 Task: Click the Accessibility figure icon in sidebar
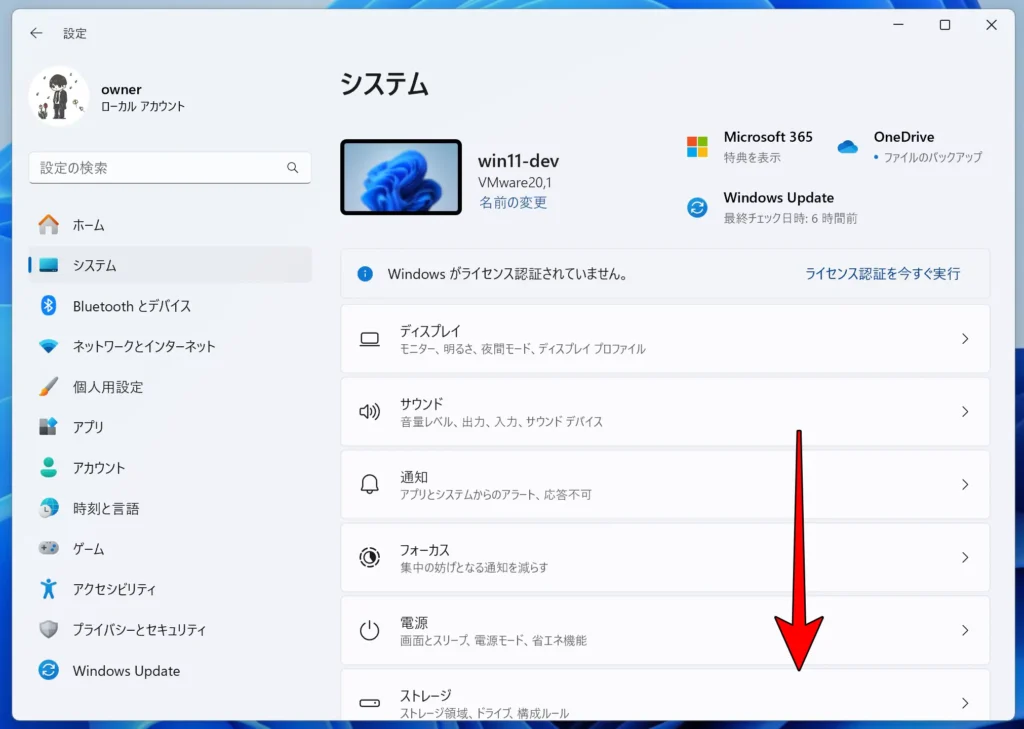point(48,589)
